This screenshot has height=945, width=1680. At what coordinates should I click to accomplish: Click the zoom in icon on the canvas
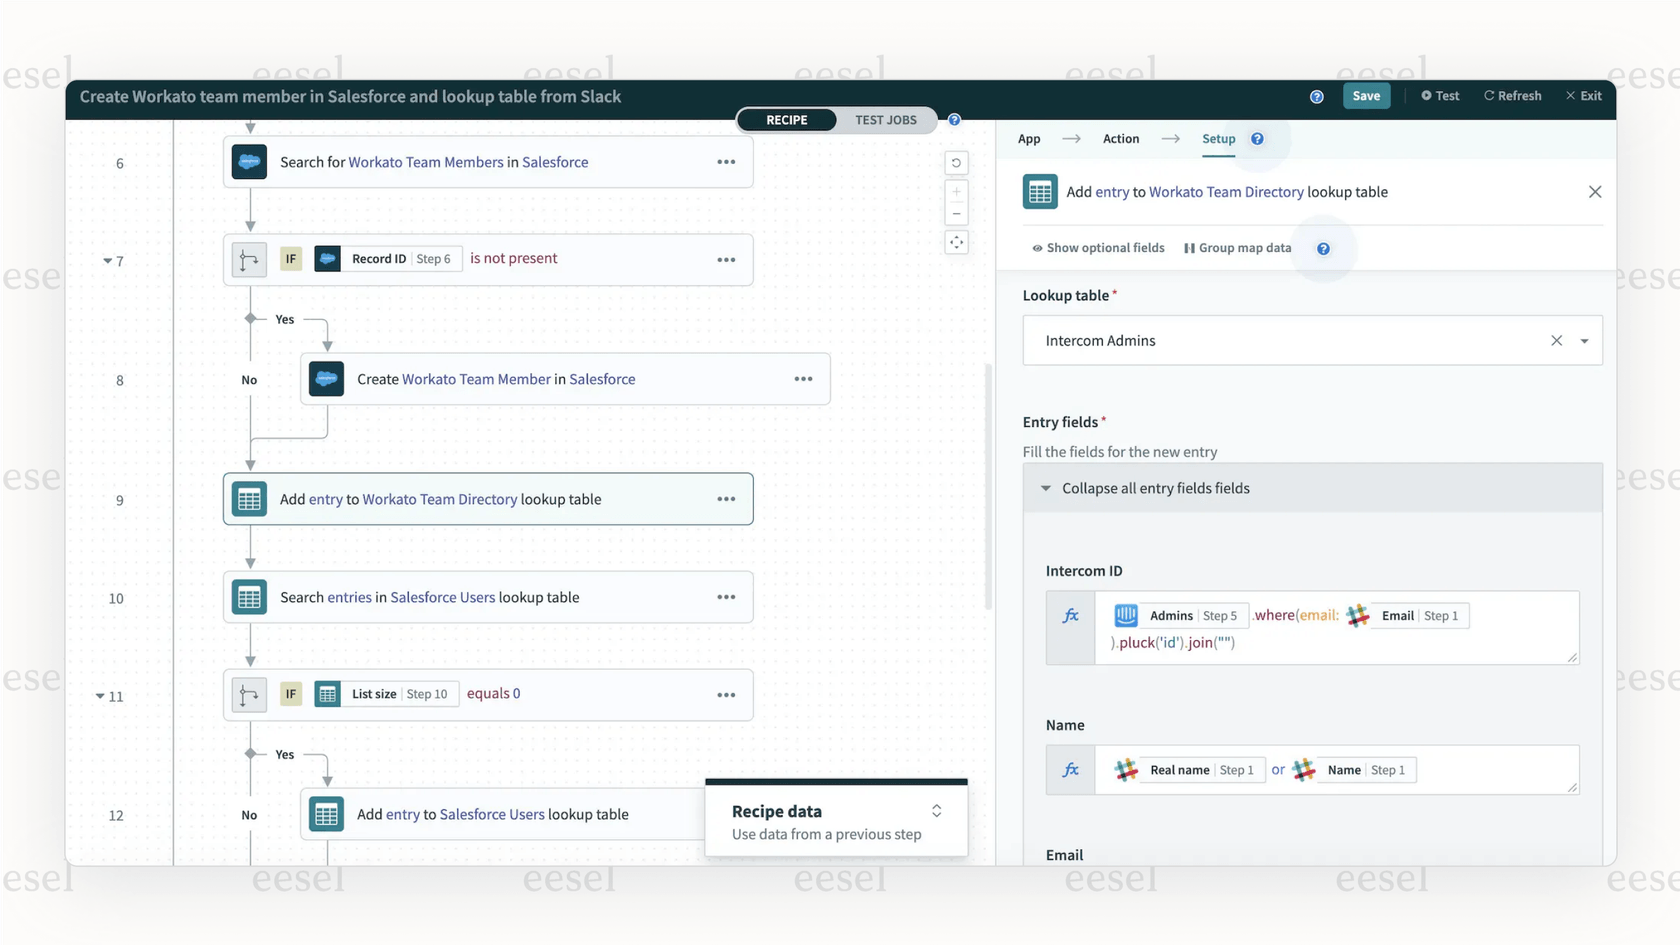click(x=956, y=190)
